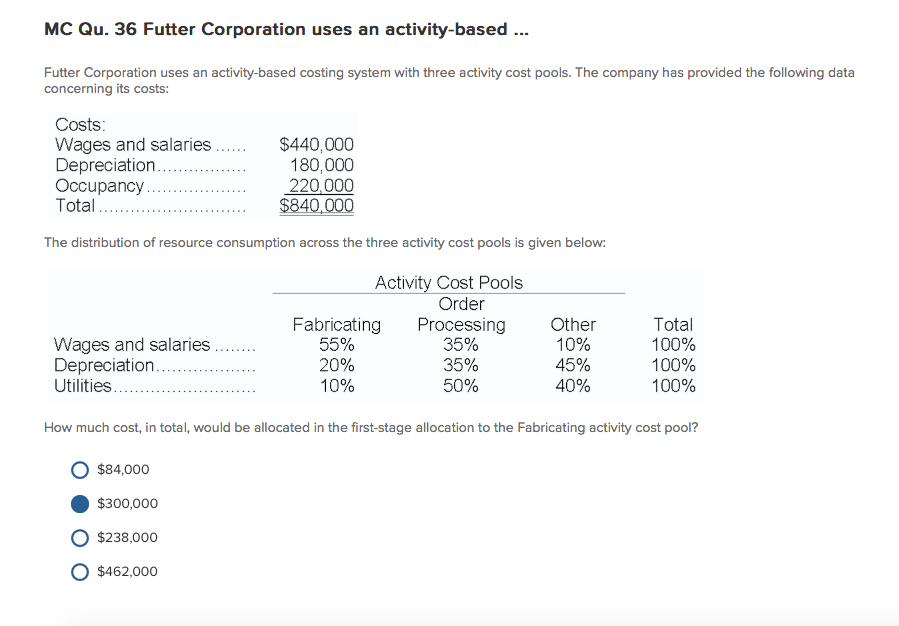This screenshot has height=626, width=899.
Task: Click the Fabricating column header
Action: click(336, 324)
